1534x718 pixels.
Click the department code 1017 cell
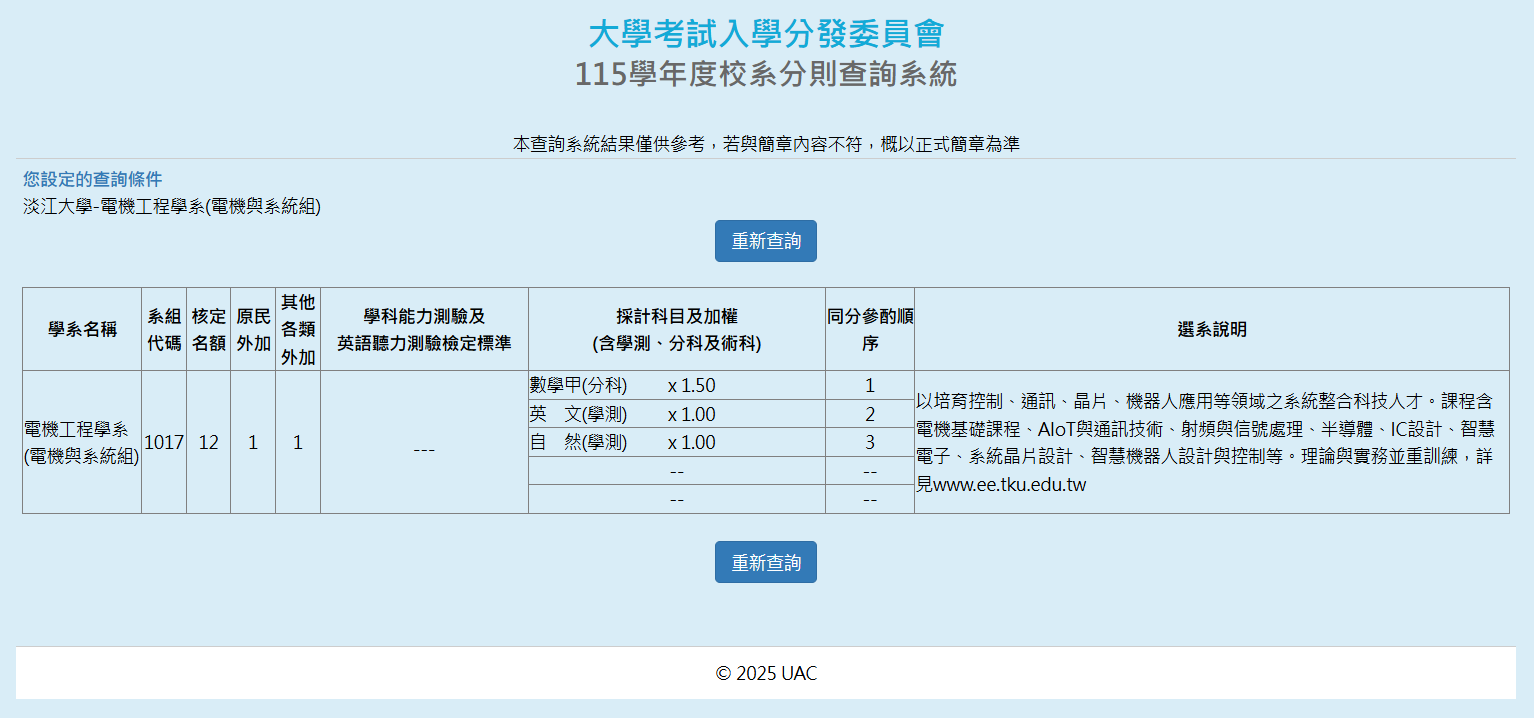[164, 442]
